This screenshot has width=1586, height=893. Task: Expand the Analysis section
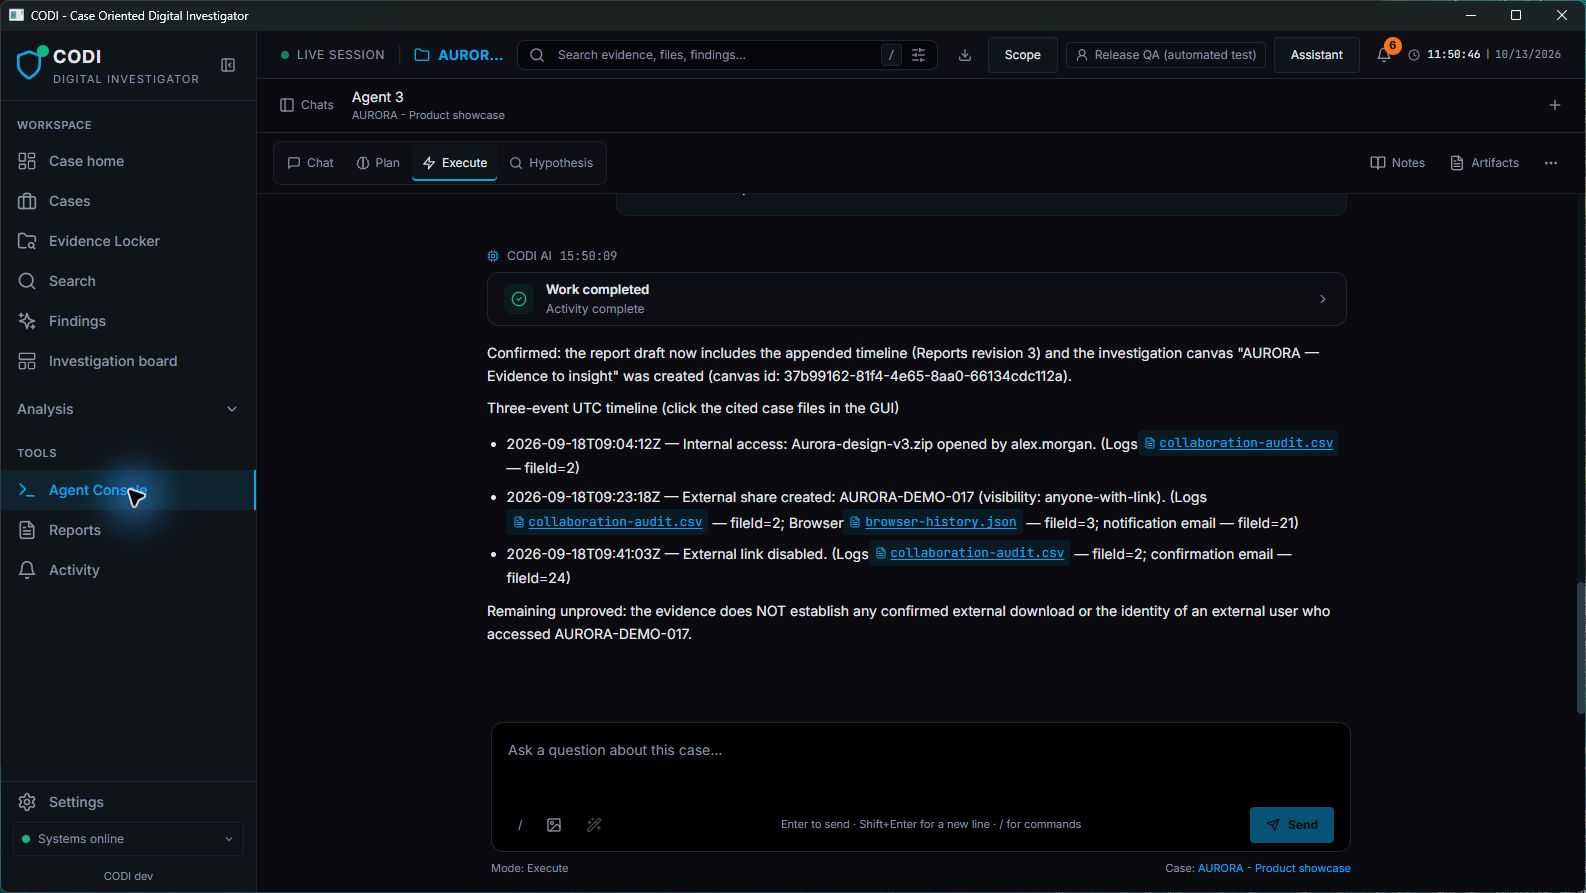128,409
